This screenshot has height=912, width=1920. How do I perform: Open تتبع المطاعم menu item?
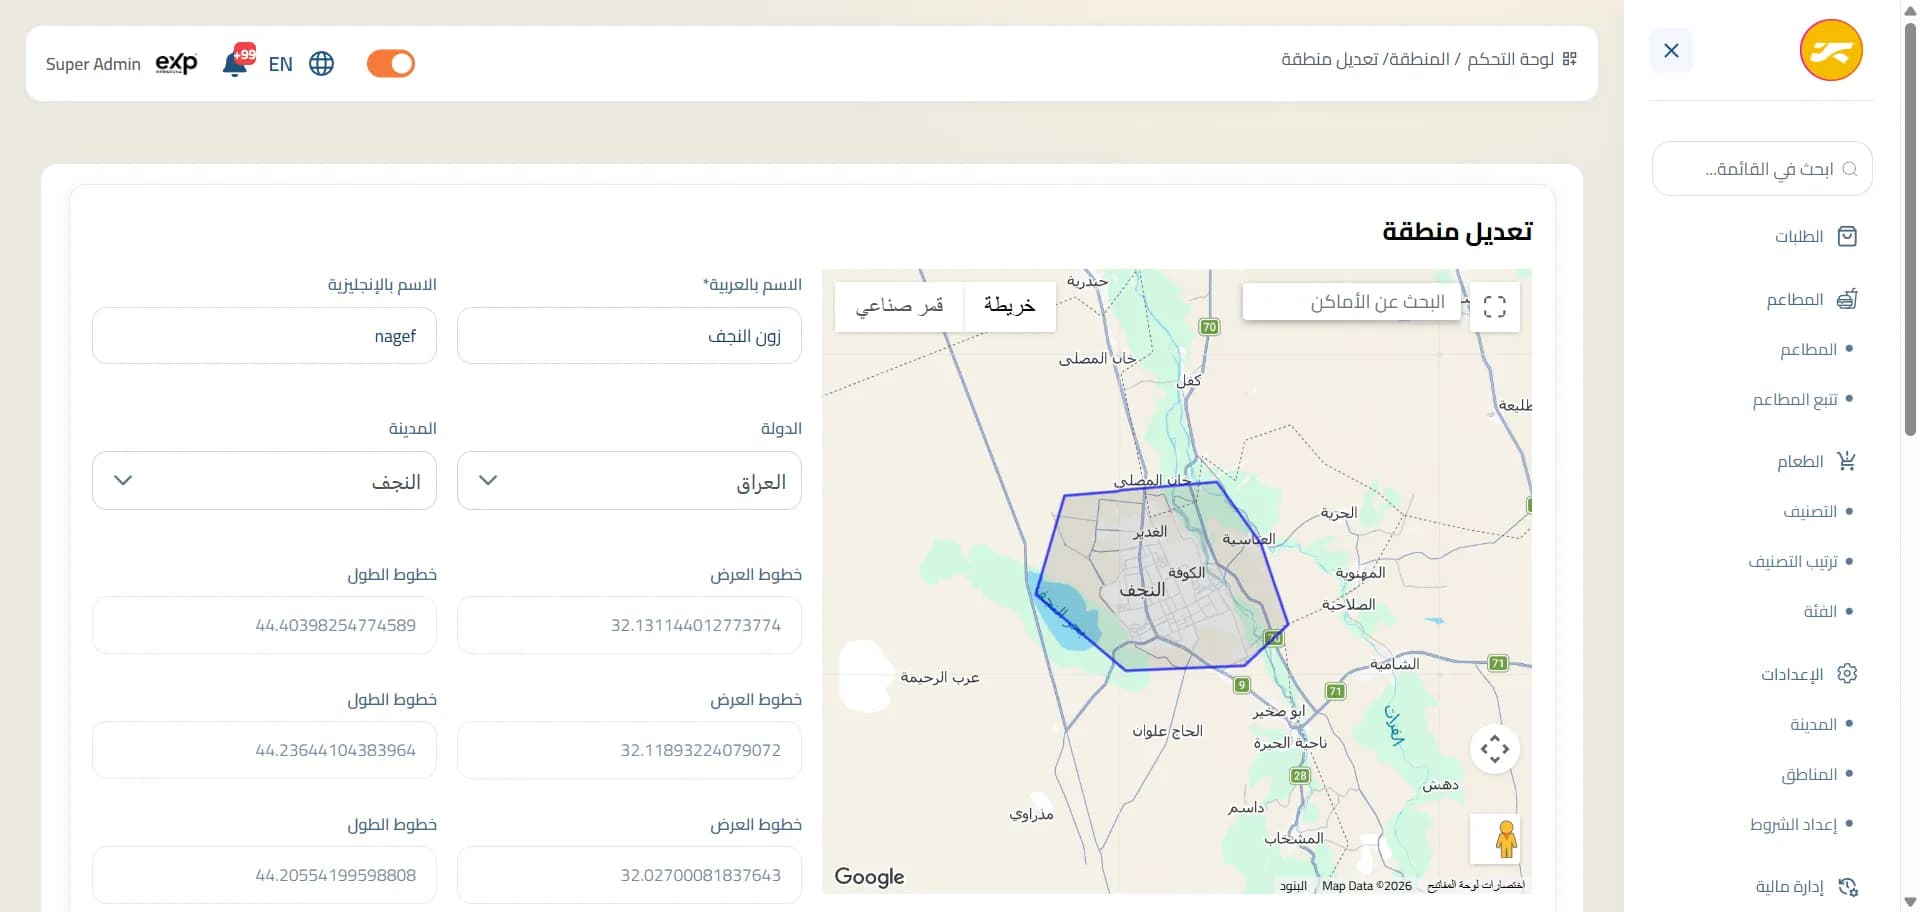(x=1795, y=399)
